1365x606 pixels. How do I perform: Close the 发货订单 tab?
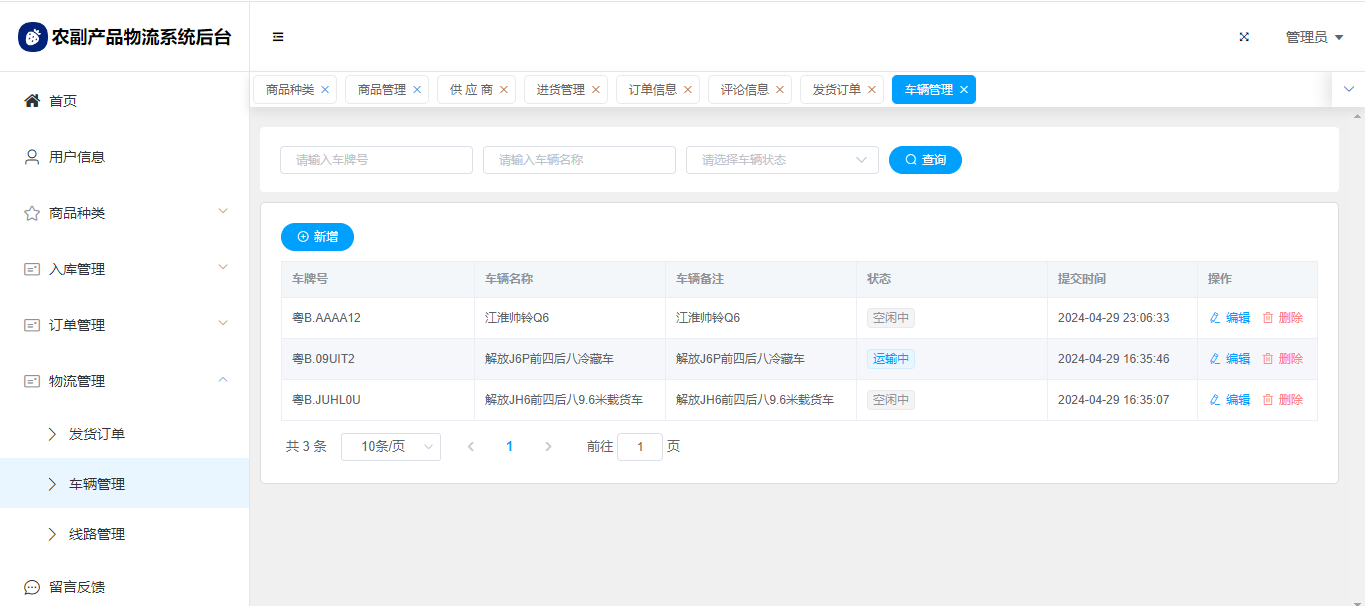click(x=872, y=90)
